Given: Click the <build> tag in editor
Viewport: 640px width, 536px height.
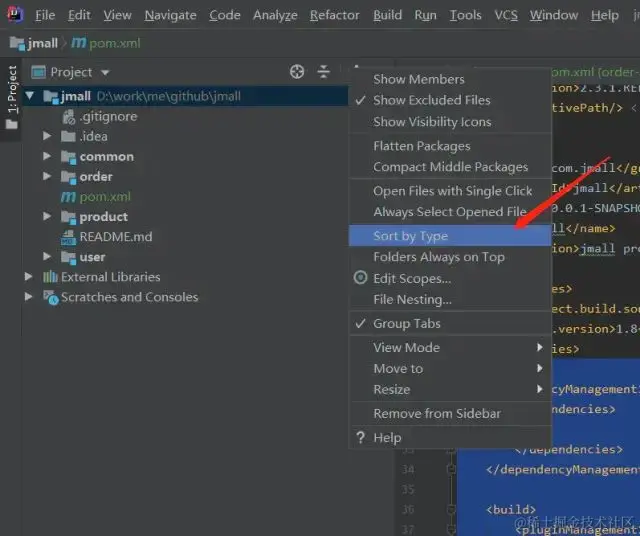Looking at the screenshot, I should coord(511,509).
